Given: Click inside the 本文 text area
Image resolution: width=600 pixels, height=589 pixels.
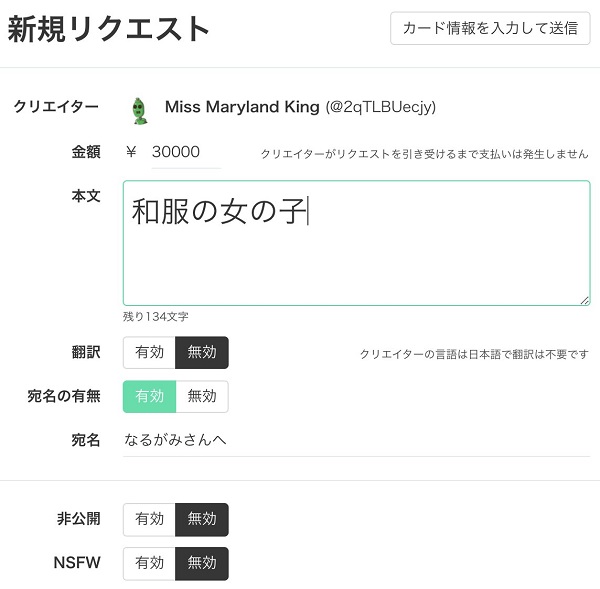Looking at the screenshot, I should click(x=357, y=243).
